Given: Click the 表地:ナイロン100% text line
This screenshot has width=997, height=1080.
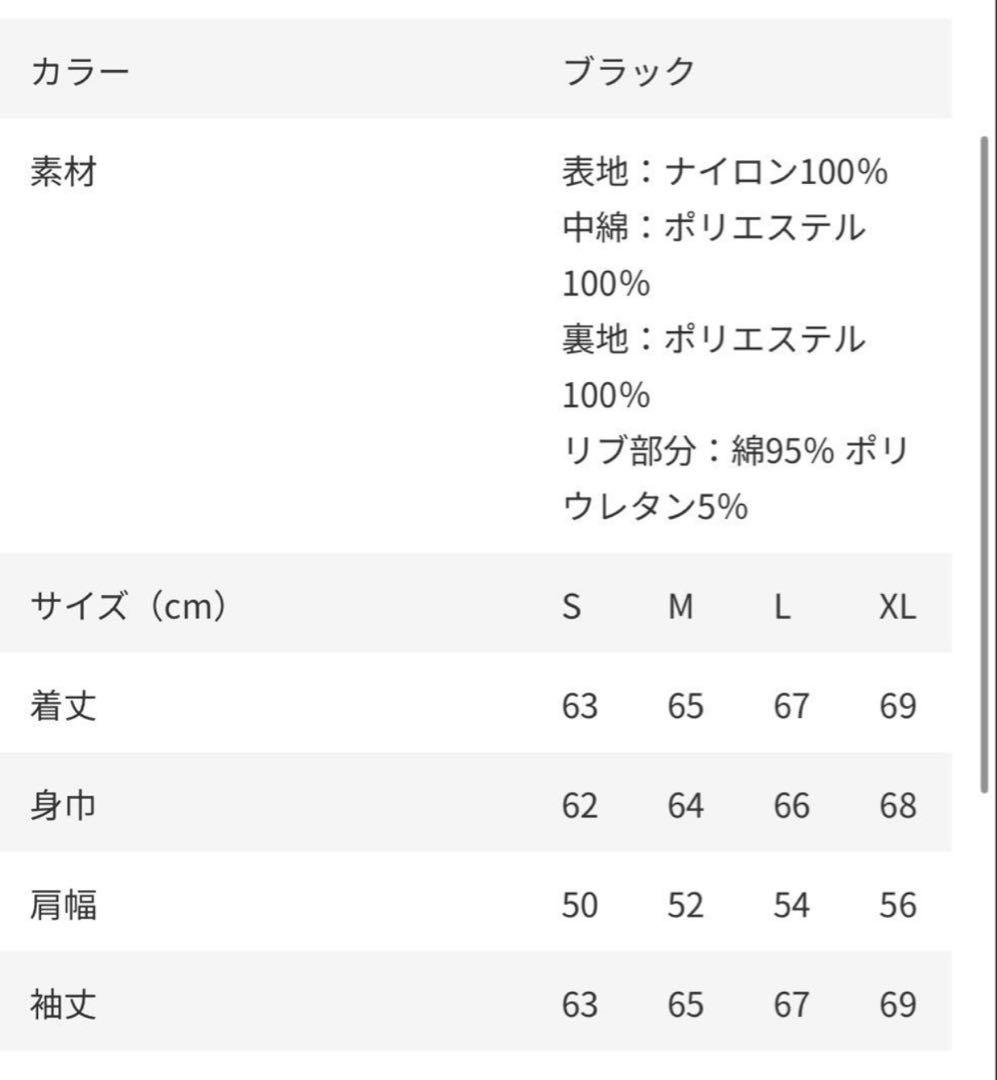Looking at the screenshot, I should (x=725, y=173).
